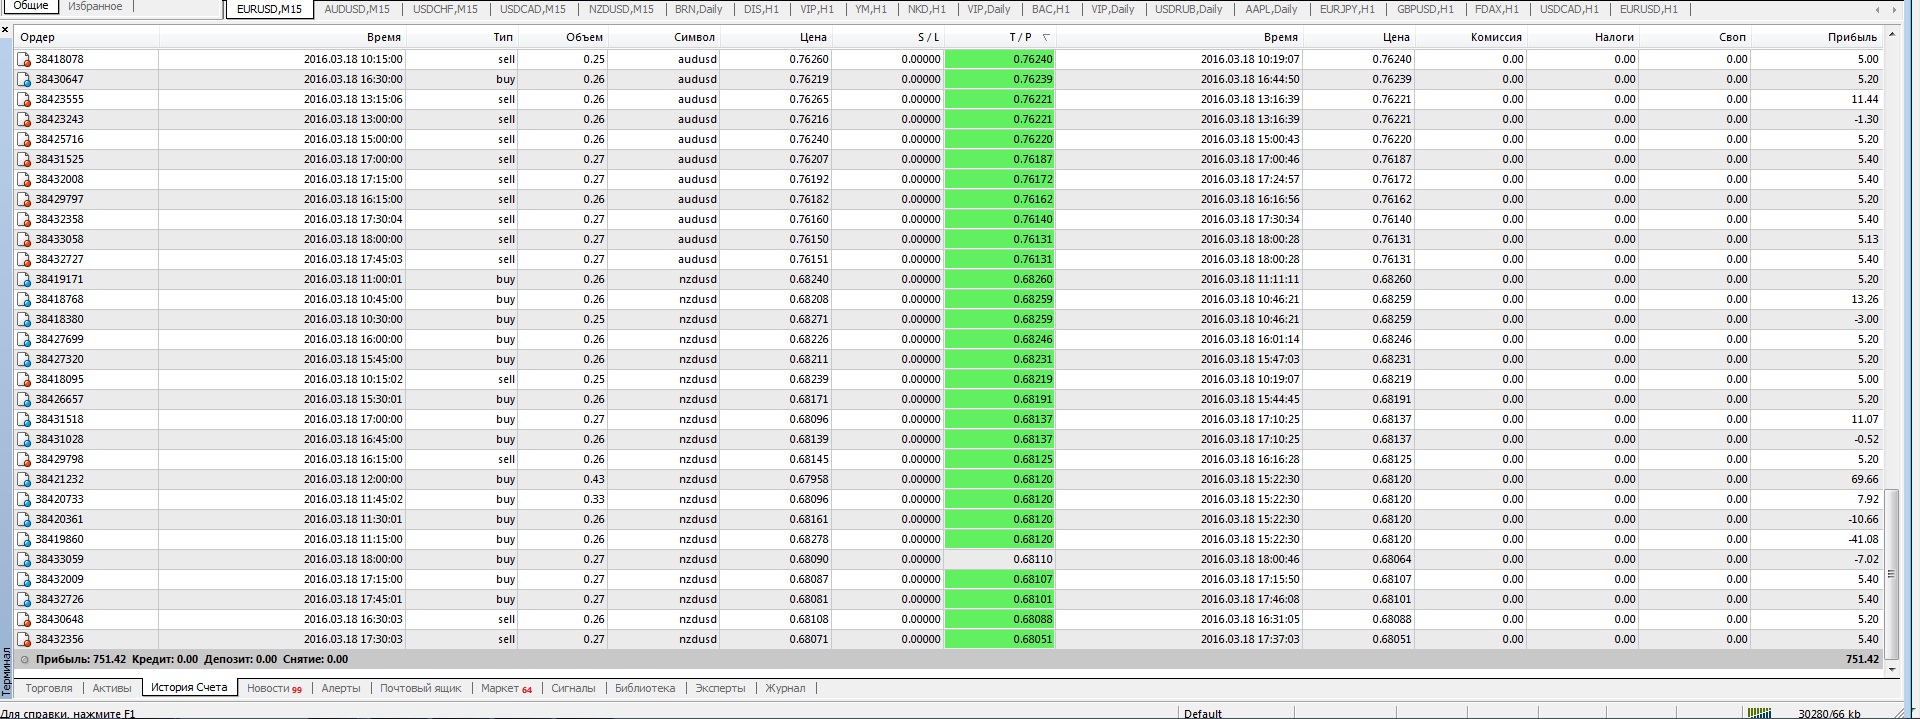Image resolution: width=1920 pixels, height=719 pixels.
Task: Open the Почтовый ящик tab
Action: pos(421,688)
